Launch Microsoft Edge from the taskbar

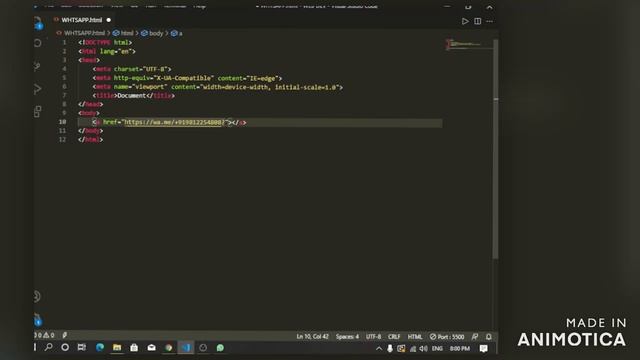pyautogui.click(x=100, y=347)
